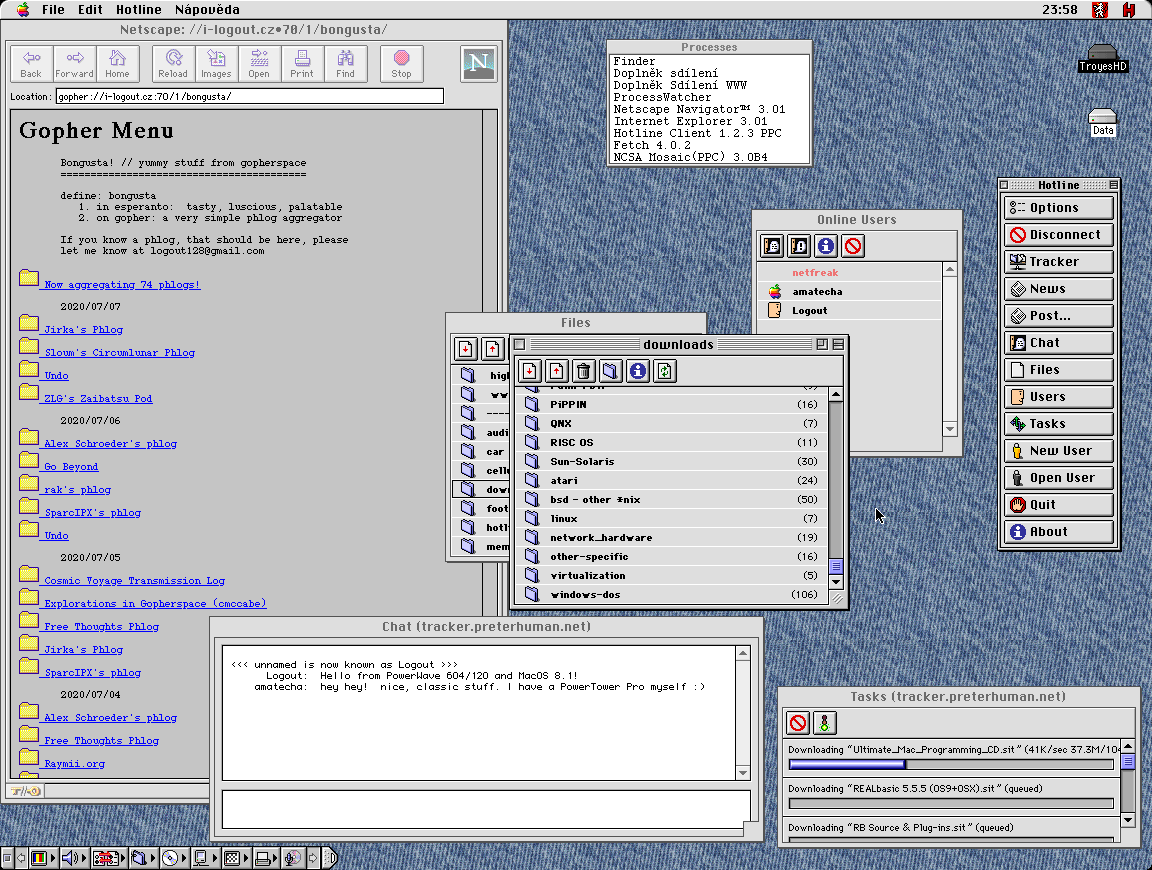Open the sound volume Control Strip module
The width and height of the screenshot is (1152, 870).
[71, 857]
